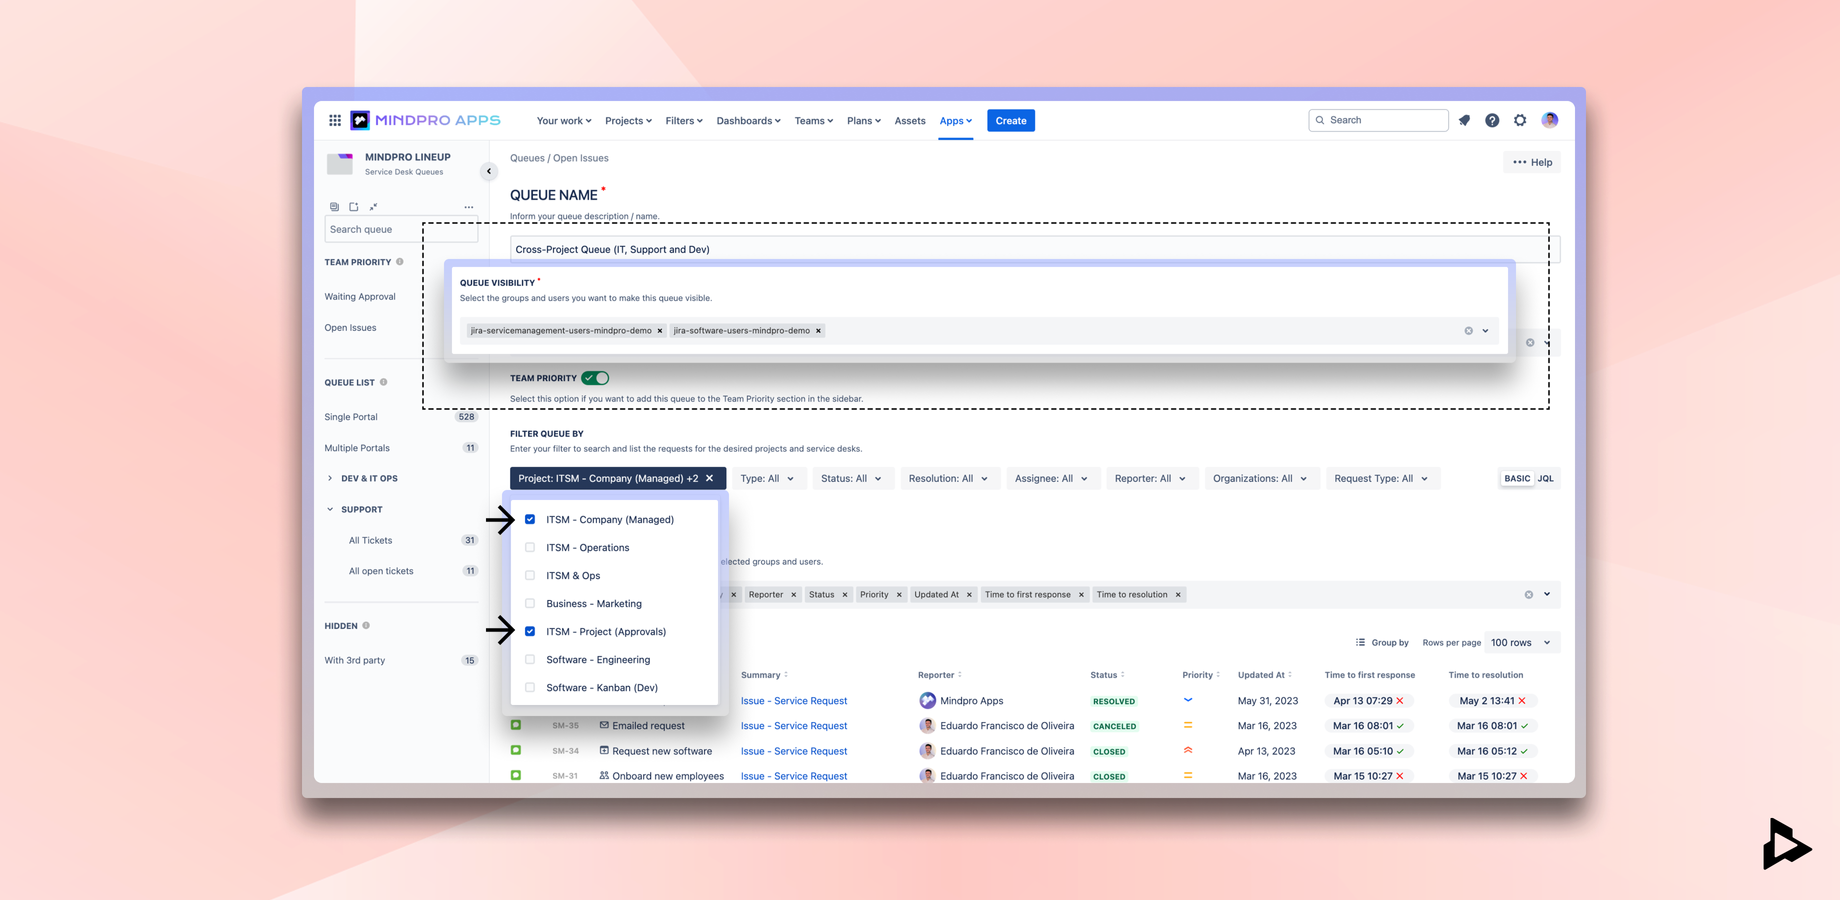
Task: Click the copy queue icon in sidebar
Action: pyautogui.click(x=334, y=207)
